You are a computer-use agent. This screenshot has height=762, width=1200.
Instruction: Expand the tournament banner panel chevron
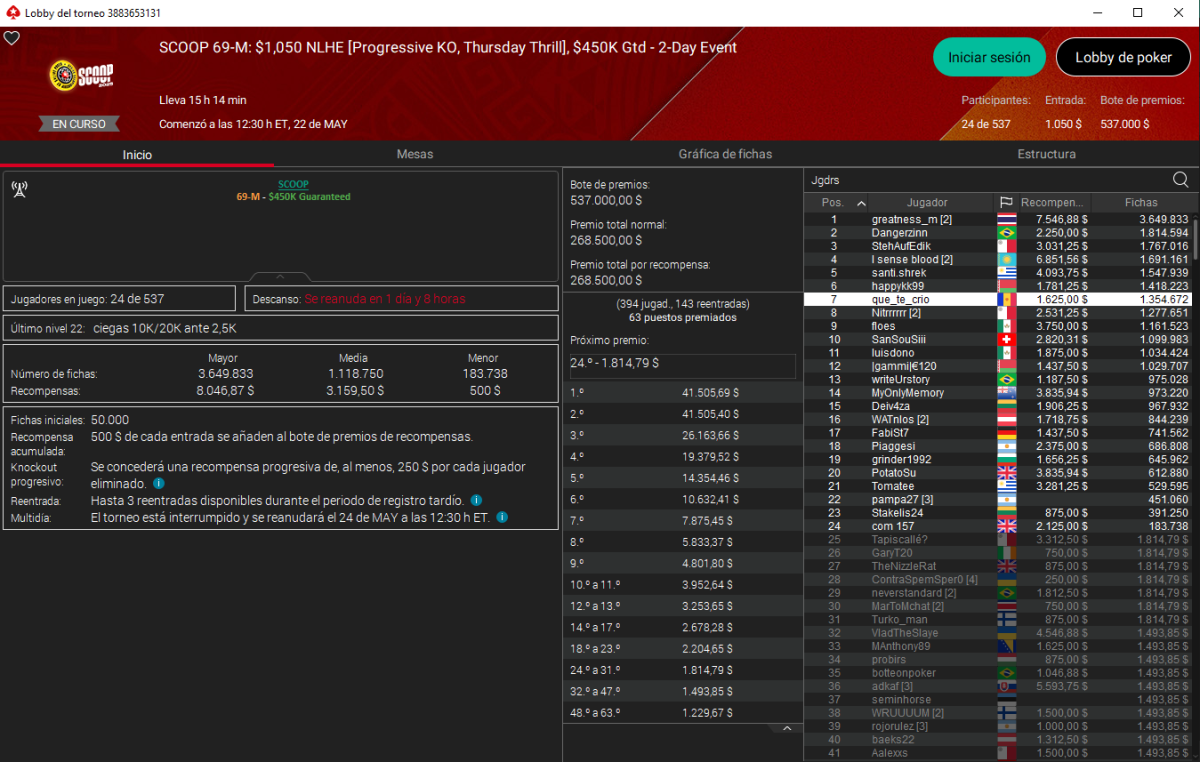coord(280,276)
